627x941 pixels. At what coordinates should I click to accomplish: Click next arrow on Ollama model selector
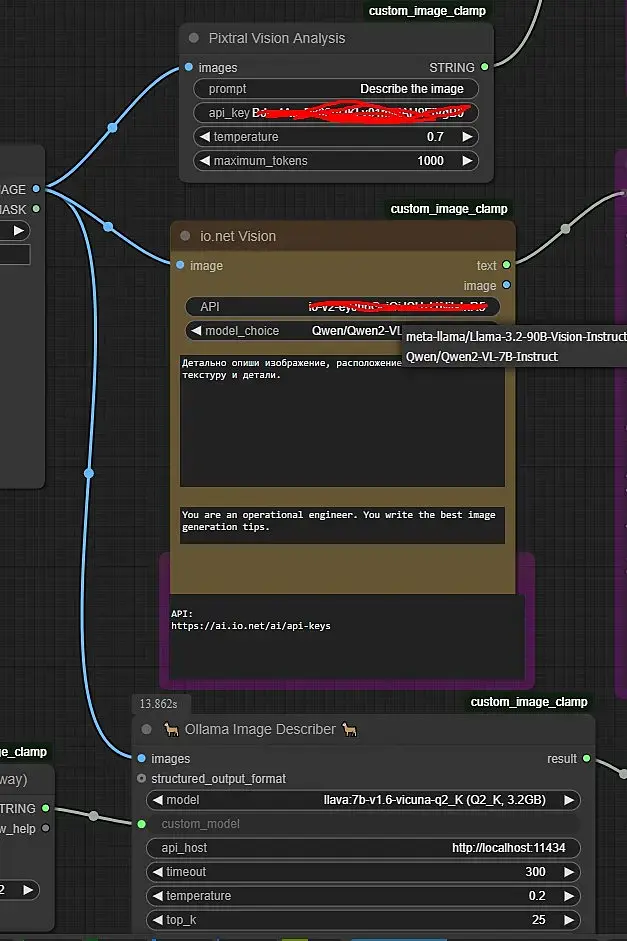[x=569, y=800]
